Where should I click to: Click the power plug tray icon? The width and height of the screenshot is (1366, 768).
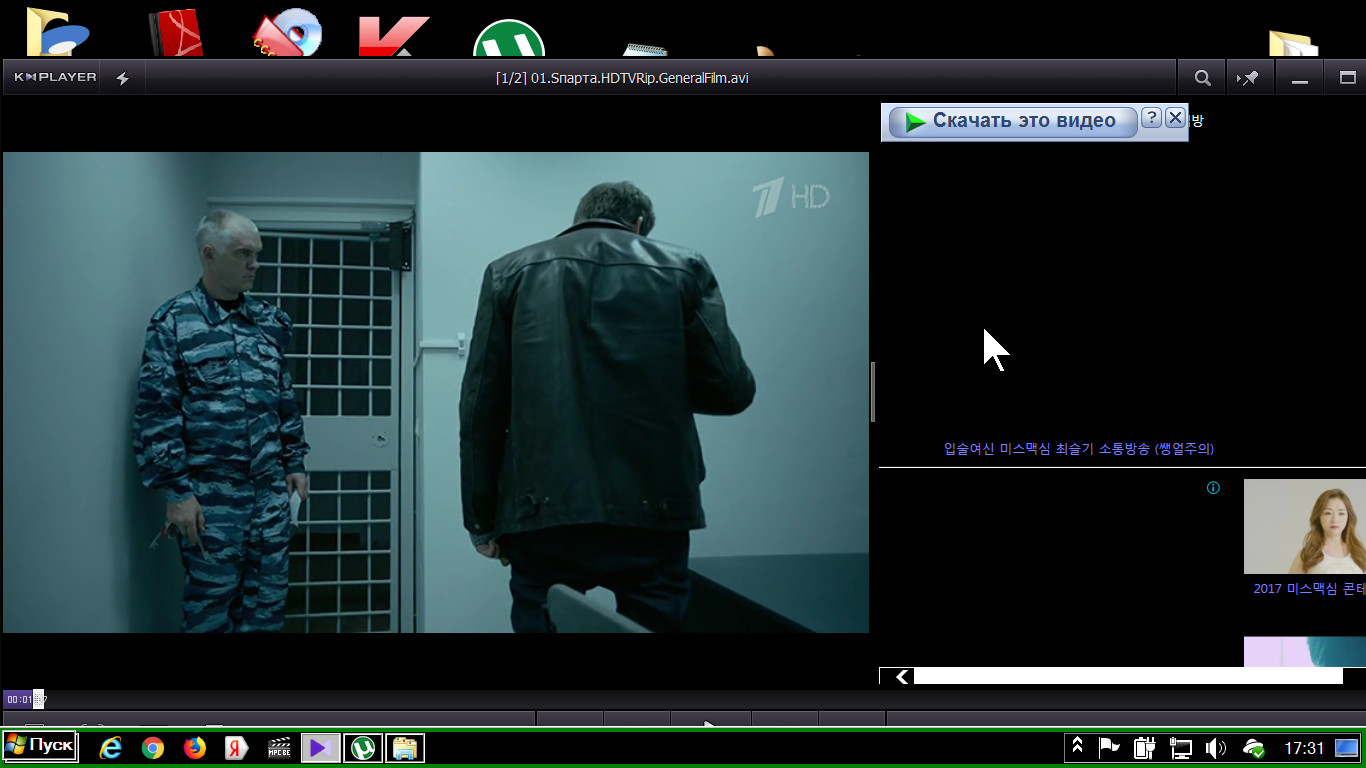tap(1145, 747)
